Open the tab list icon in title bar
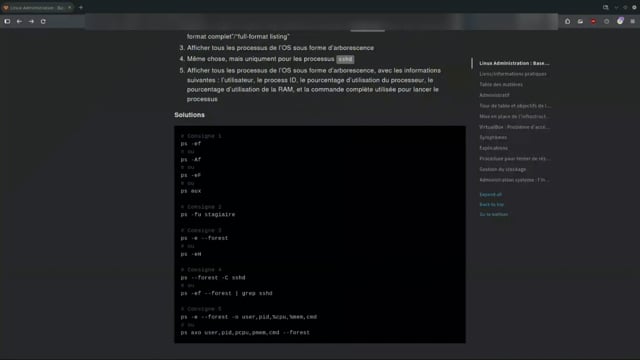The image size is (640, 360). tap(606, 7)
